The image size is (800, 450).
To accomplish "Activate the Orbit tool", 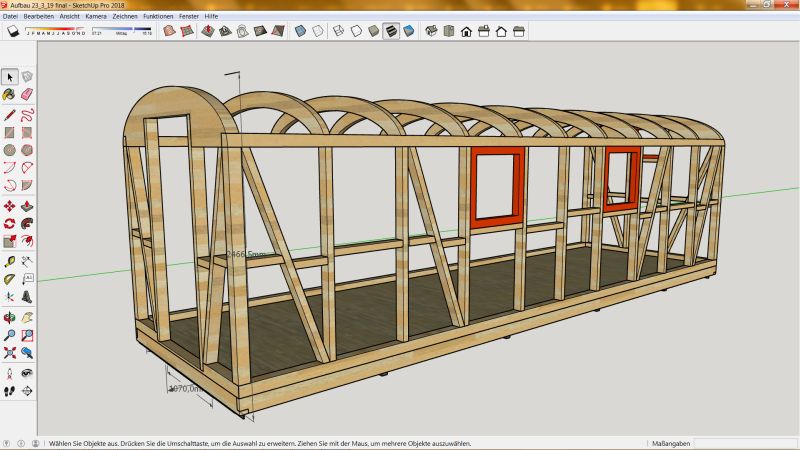I will click(10, 316).
